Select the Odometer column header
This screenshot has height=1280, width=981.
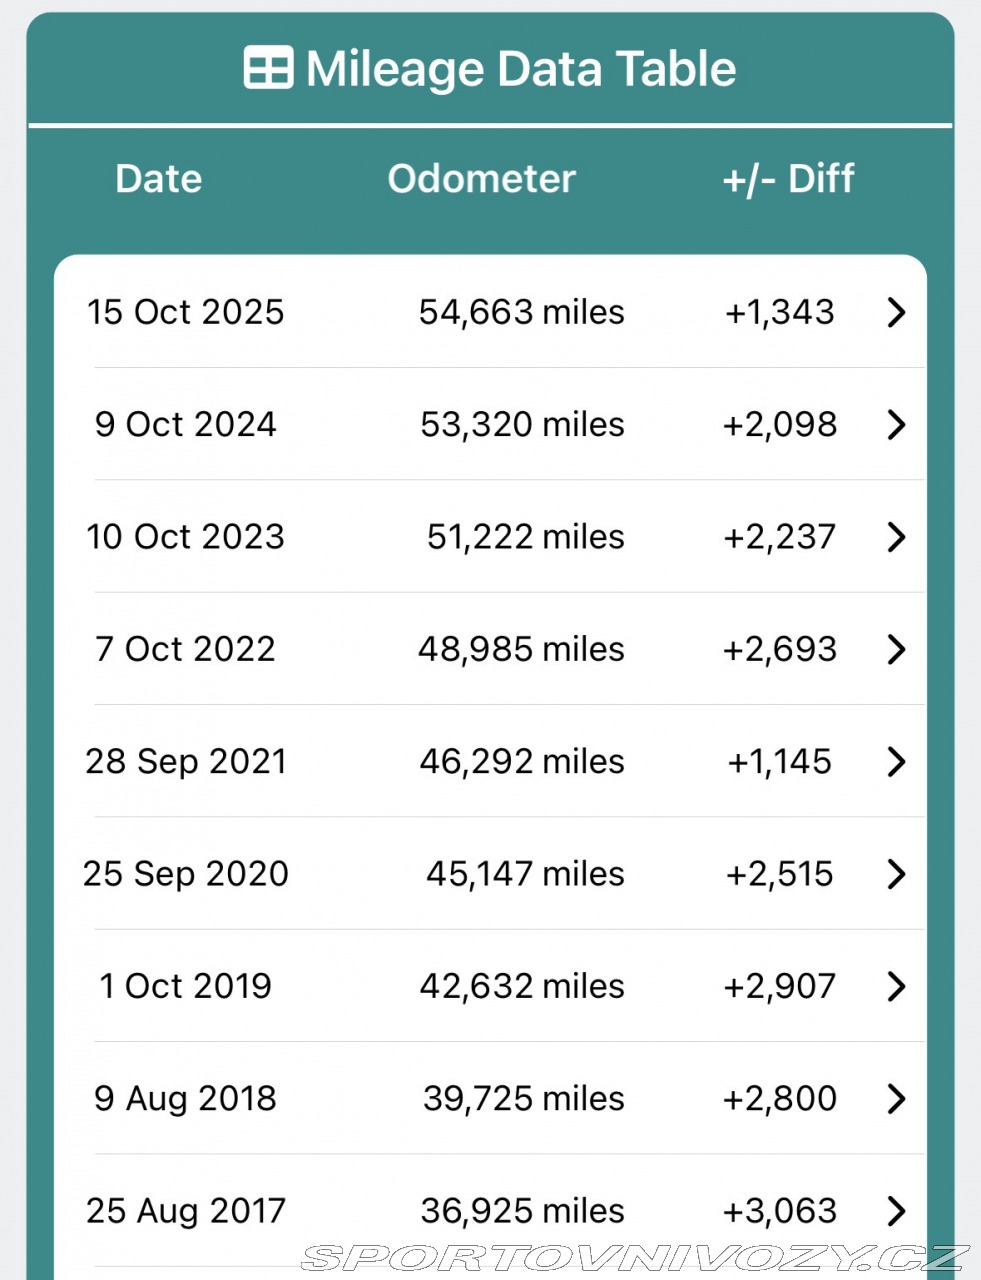481,179
